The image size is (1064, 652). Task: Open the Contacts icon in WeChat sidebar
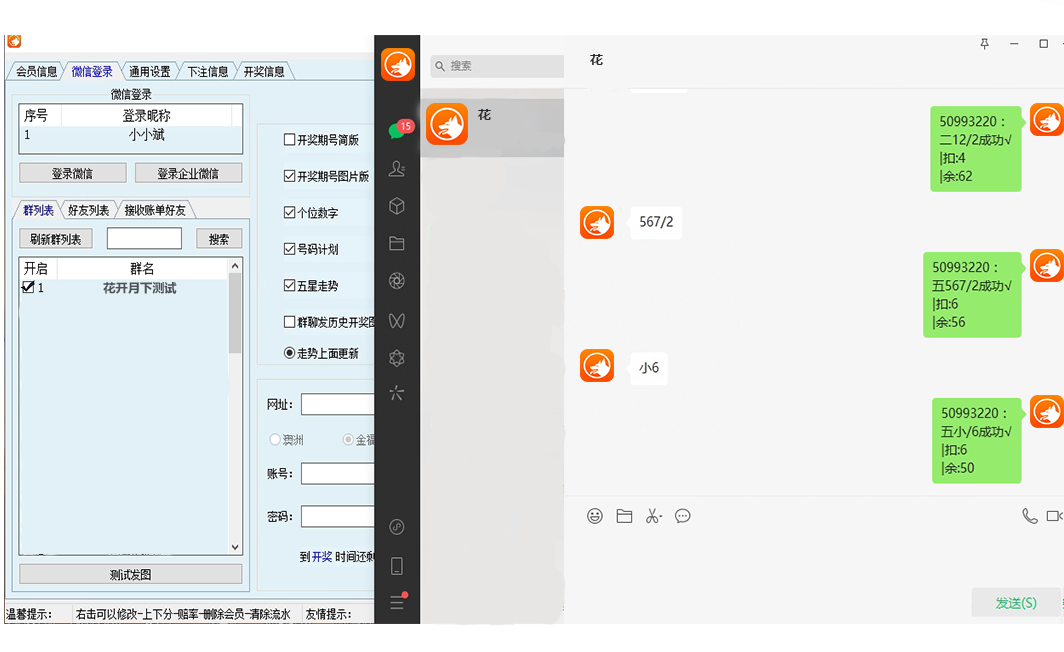click(397, 168)
